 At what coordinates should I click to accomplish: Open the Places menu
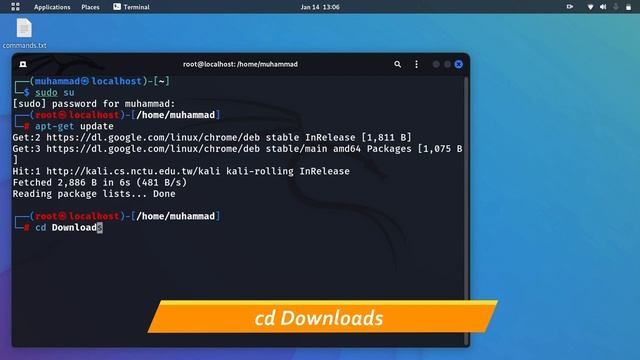point(90,7)
